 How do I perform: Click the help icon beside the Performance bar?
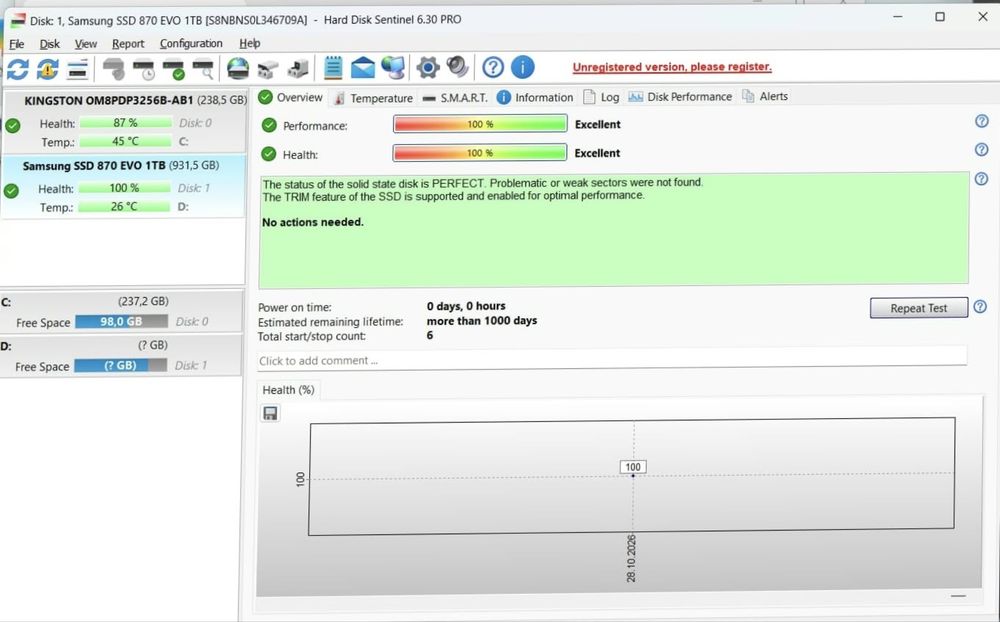coord(982,121)
